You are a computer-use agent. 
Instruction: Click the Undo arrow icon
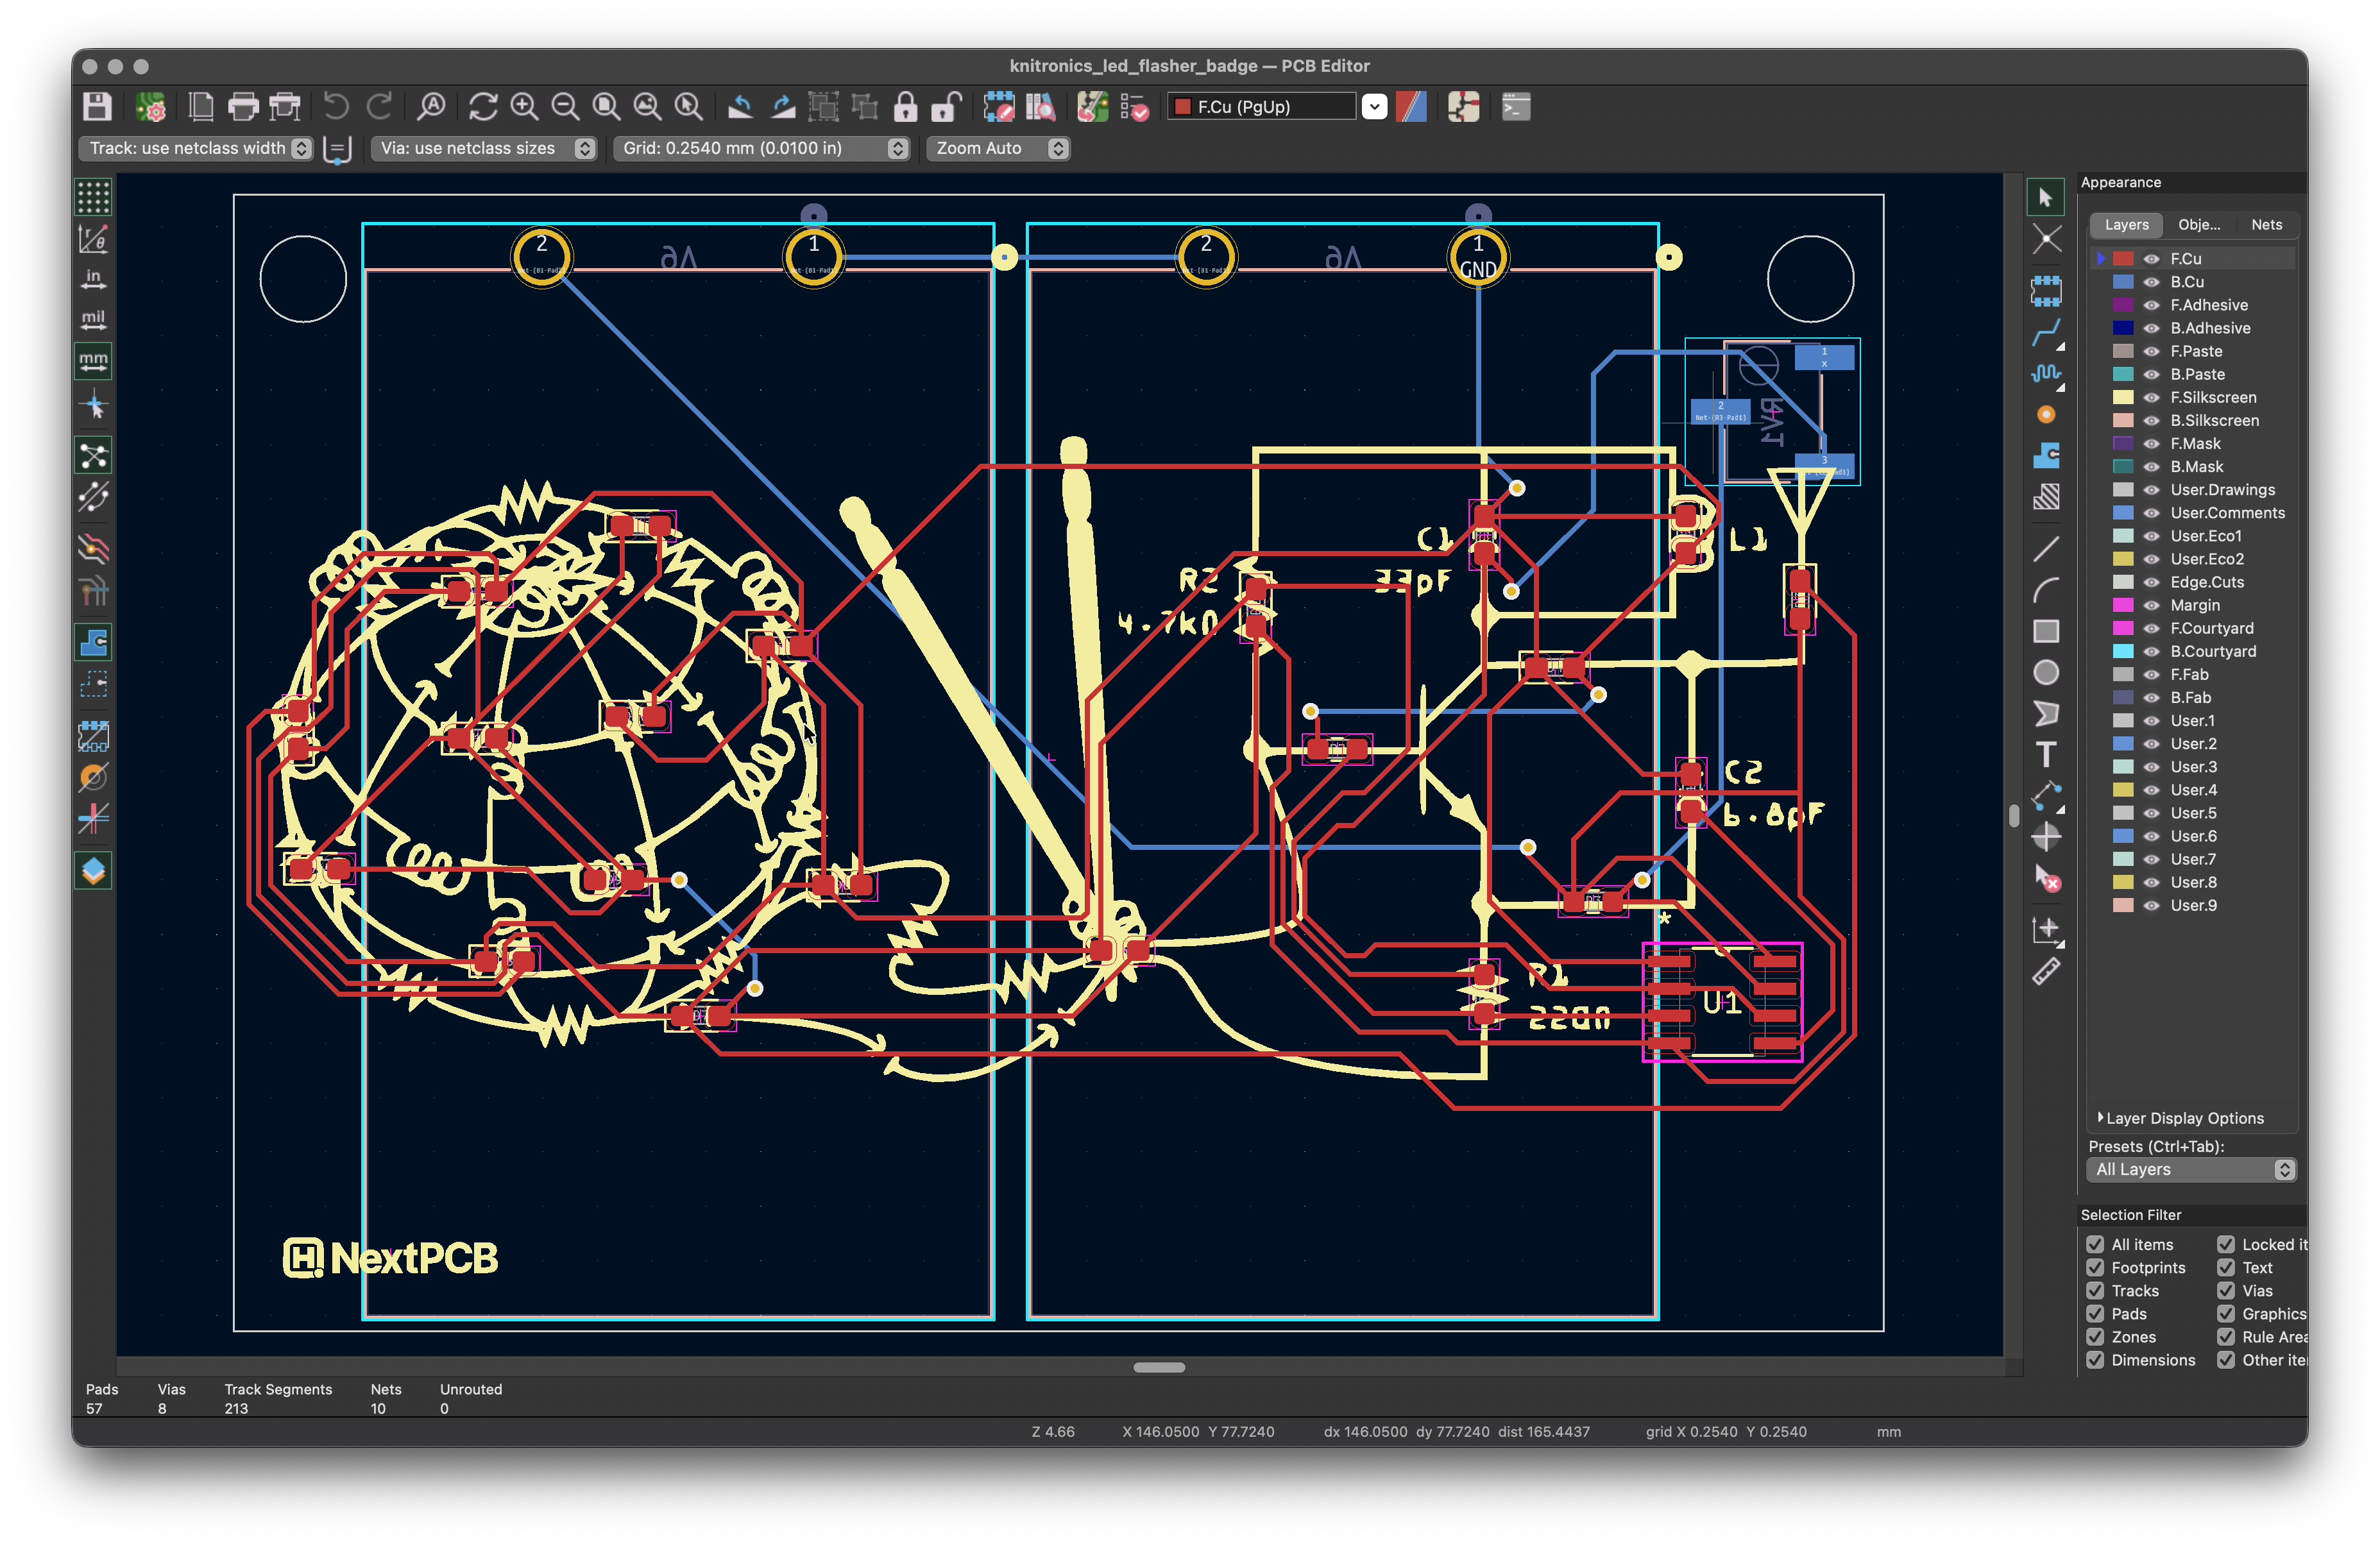coord(336,106)
